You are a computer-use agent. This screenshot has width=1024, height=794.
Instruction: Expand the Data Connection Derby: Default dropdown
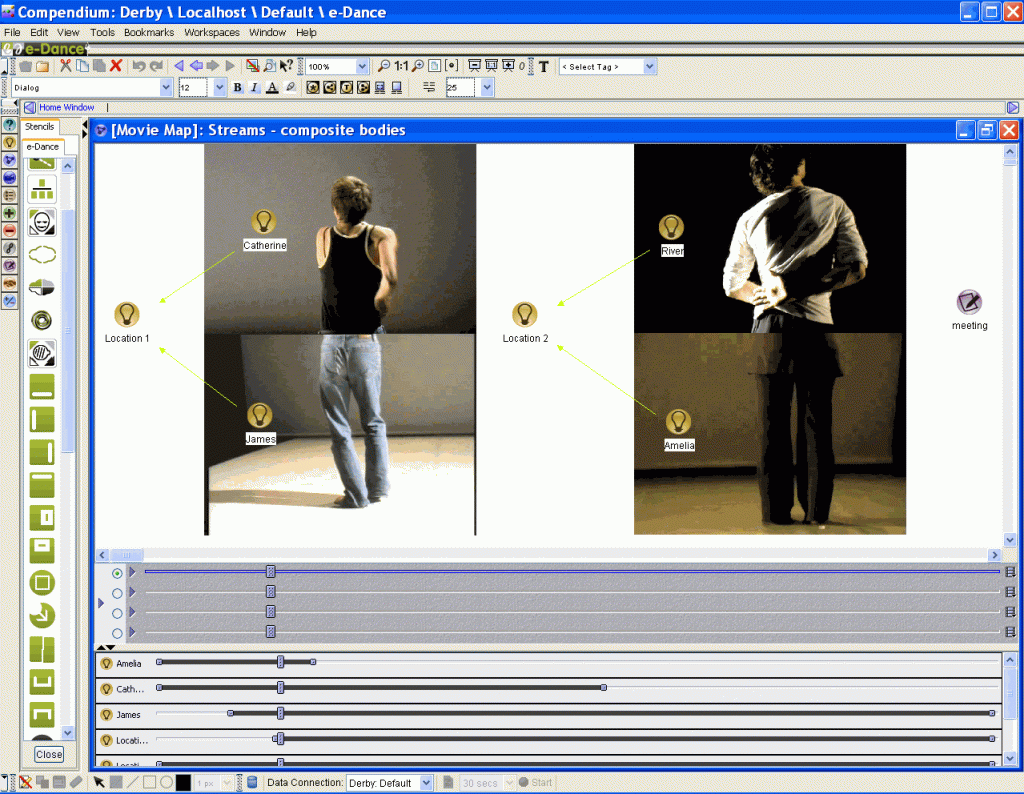coord(389,783)
